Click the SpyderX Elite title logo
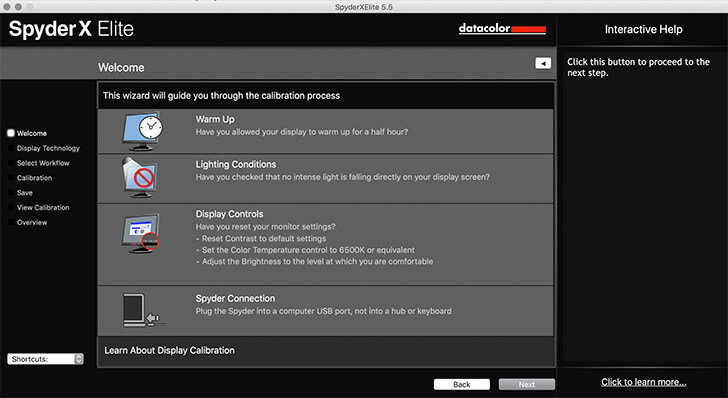Viewport: 728px width, 398px height. (71, 29)
